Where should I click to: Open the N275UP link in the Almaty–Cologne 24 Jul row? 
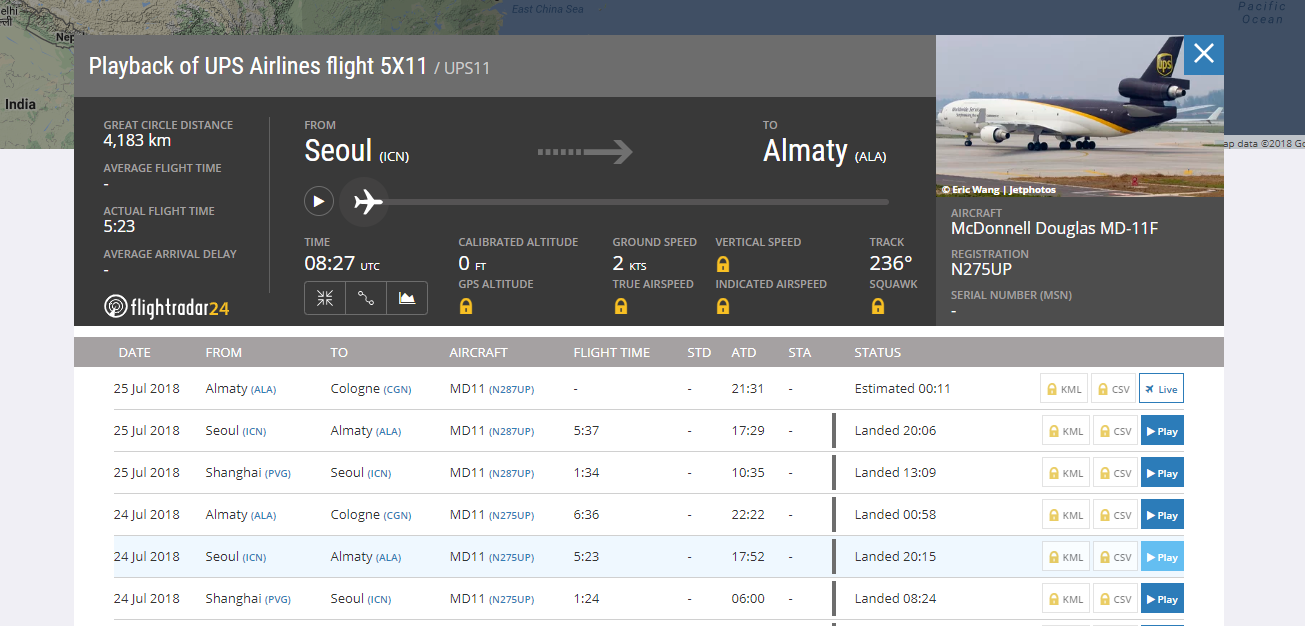click(511, 515)
